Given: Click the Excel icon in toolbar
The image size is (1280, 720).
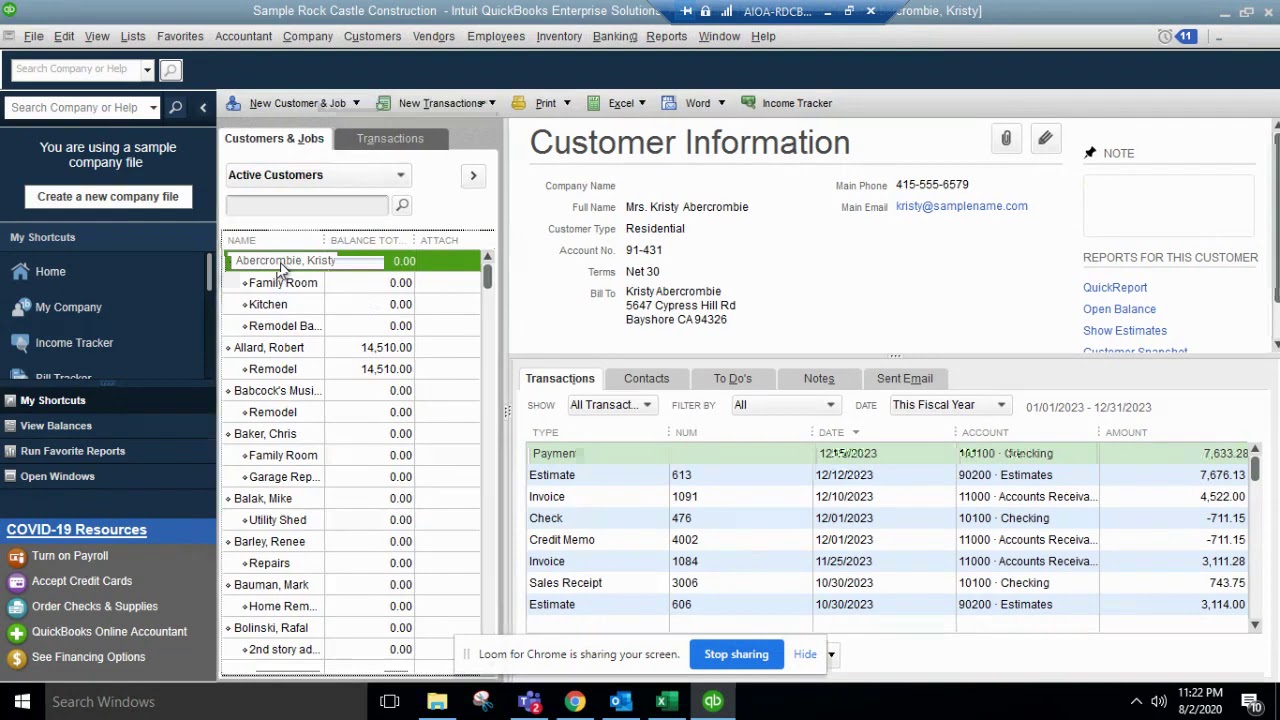Looking at the screenshot, I should click(594, 103).
